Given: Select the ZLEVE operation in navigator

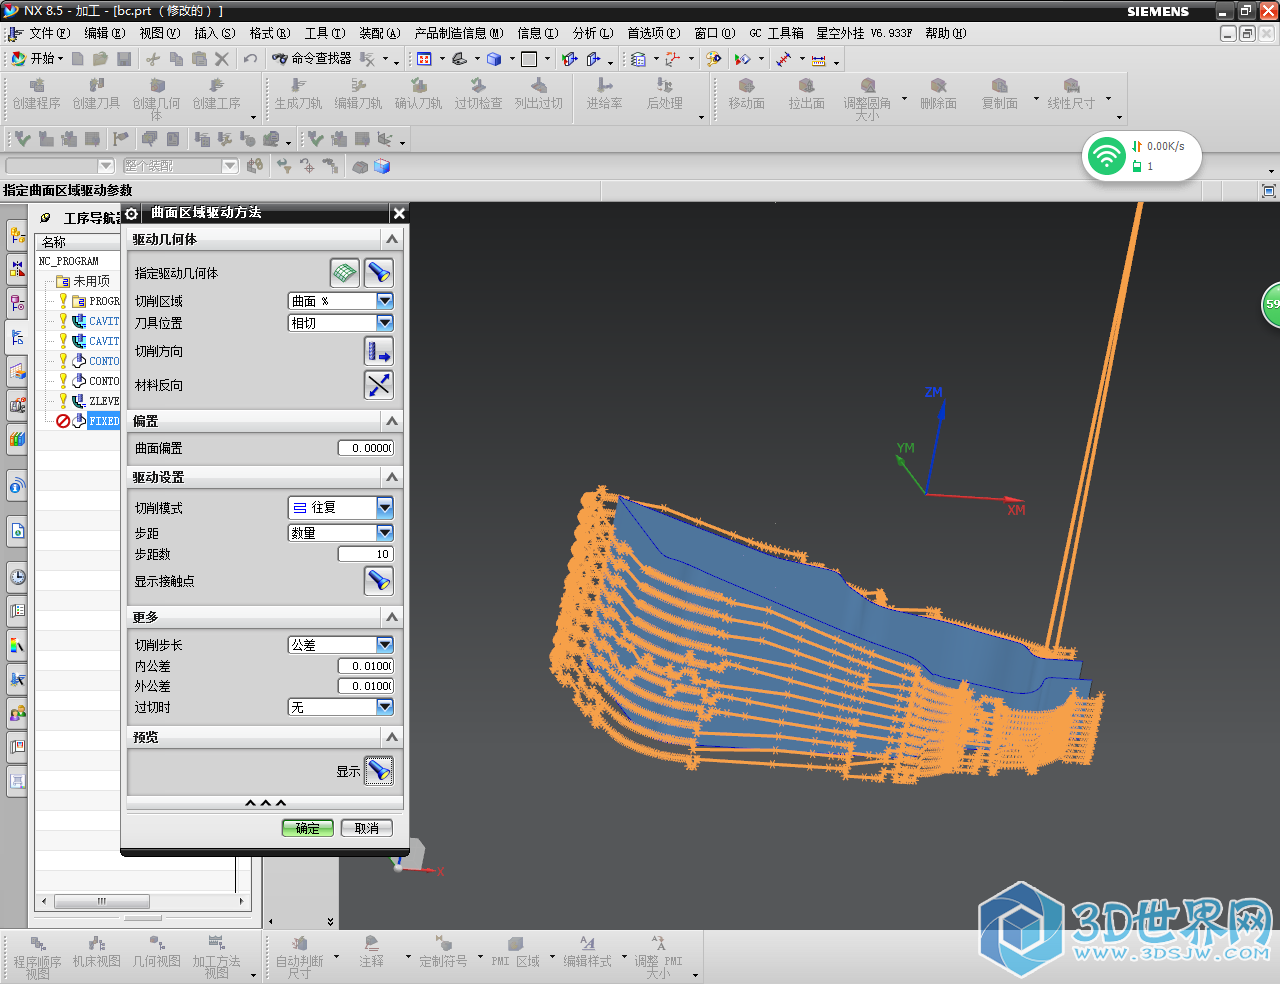Looking at the screenshot, I should point(103,401).
